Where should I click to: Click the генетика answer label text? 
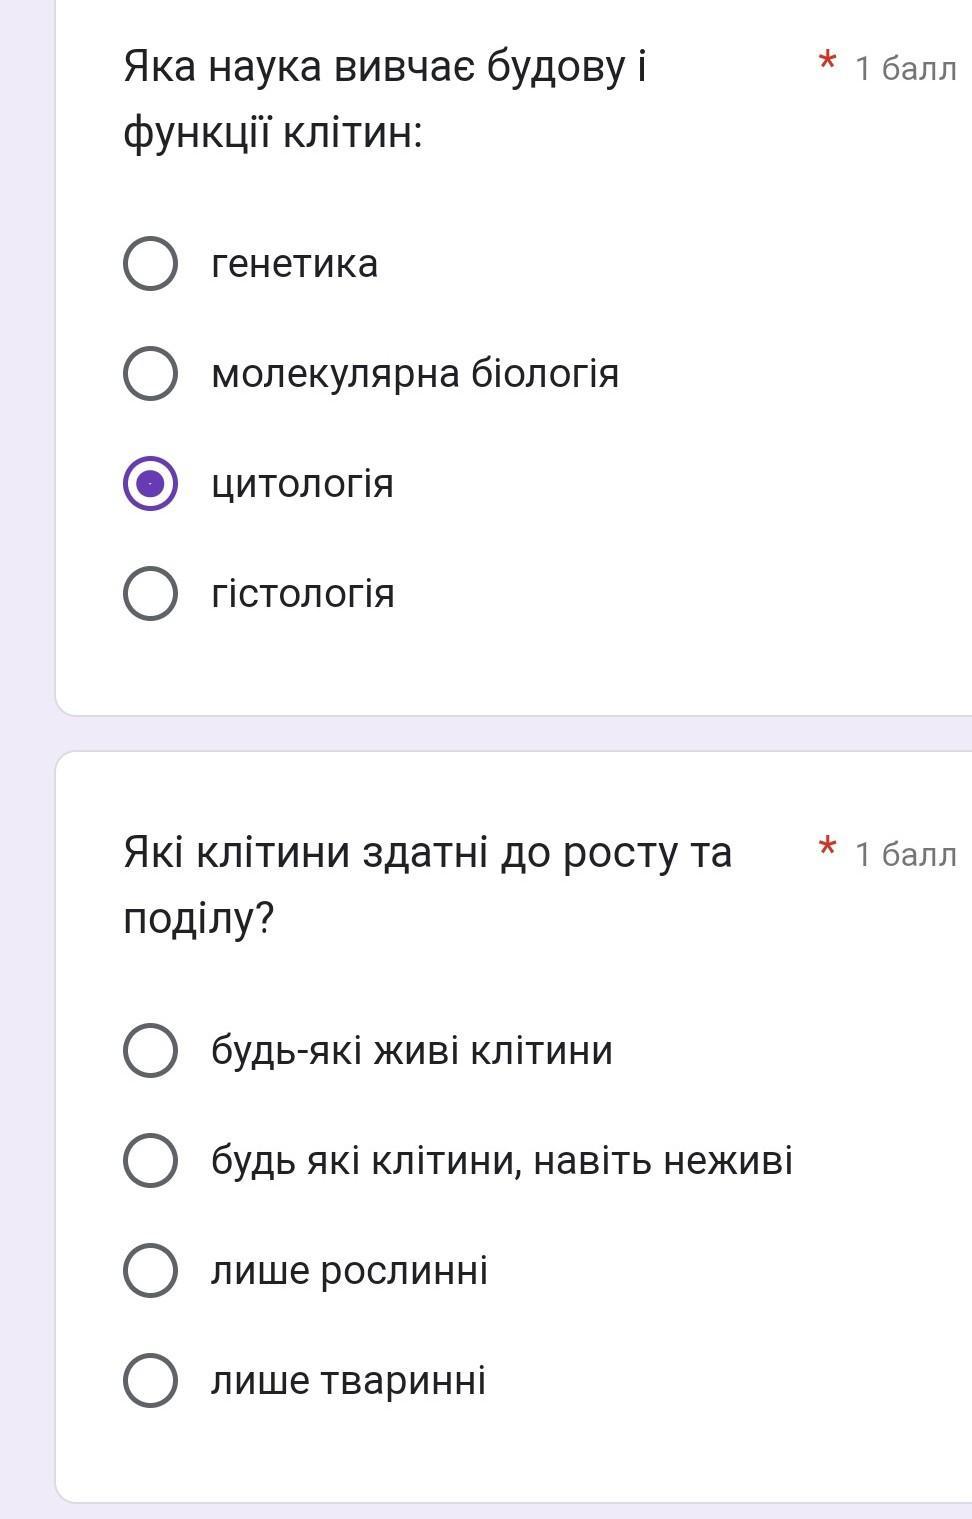[294, 264]
